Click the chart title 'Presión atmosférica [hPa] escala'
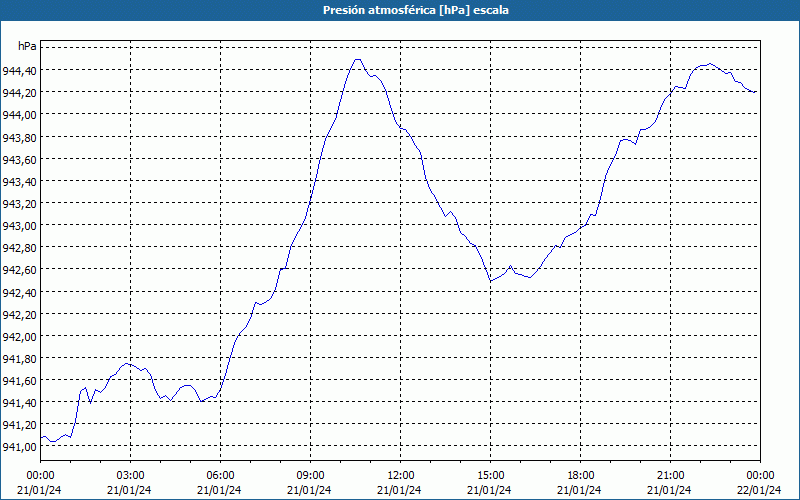The width and height of the screenshot is (800, 500). 415,10
